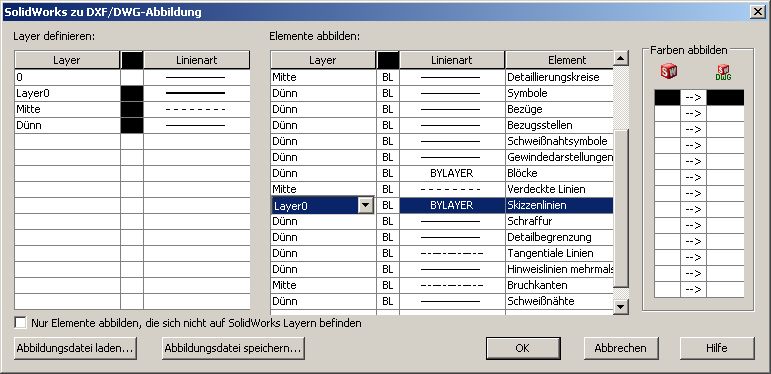
Task: Confirm with the OK button
Action: click(x=523, y=348)
